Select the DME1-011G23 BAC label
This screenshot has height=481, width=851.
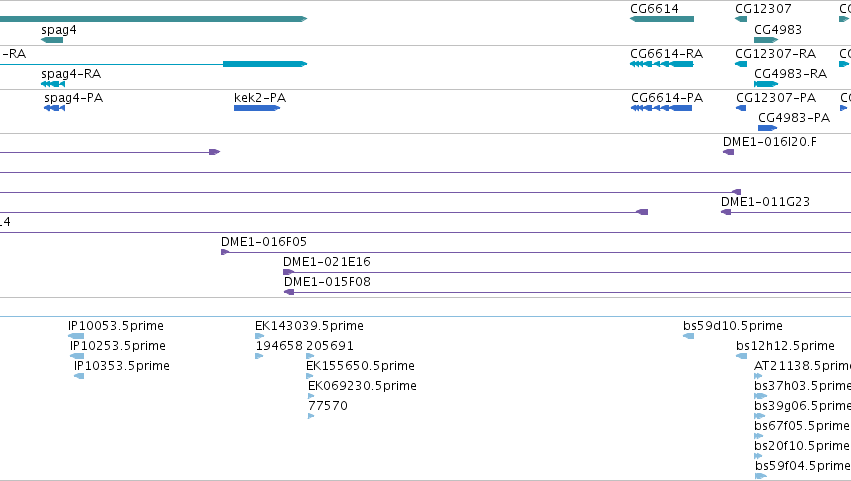click(x=765, y=202)
